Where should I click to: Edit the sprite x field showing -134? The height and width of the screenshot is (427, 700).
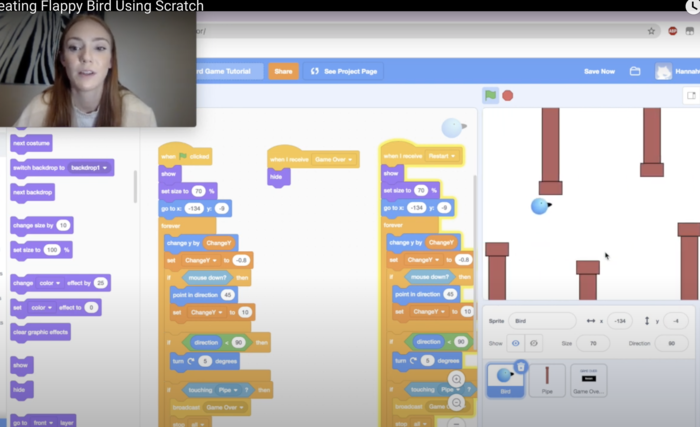pos(619,321)
